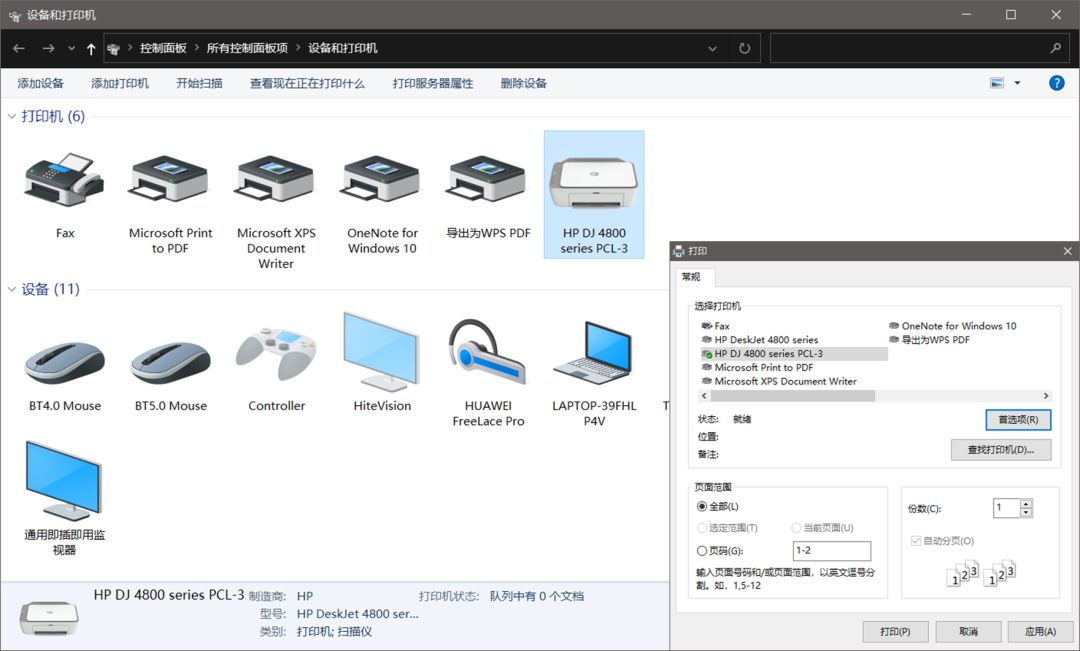Screen dimensions: 1080x651
Task: Click the 查找打印机(D)... button
Action: tap(1001, 450)
